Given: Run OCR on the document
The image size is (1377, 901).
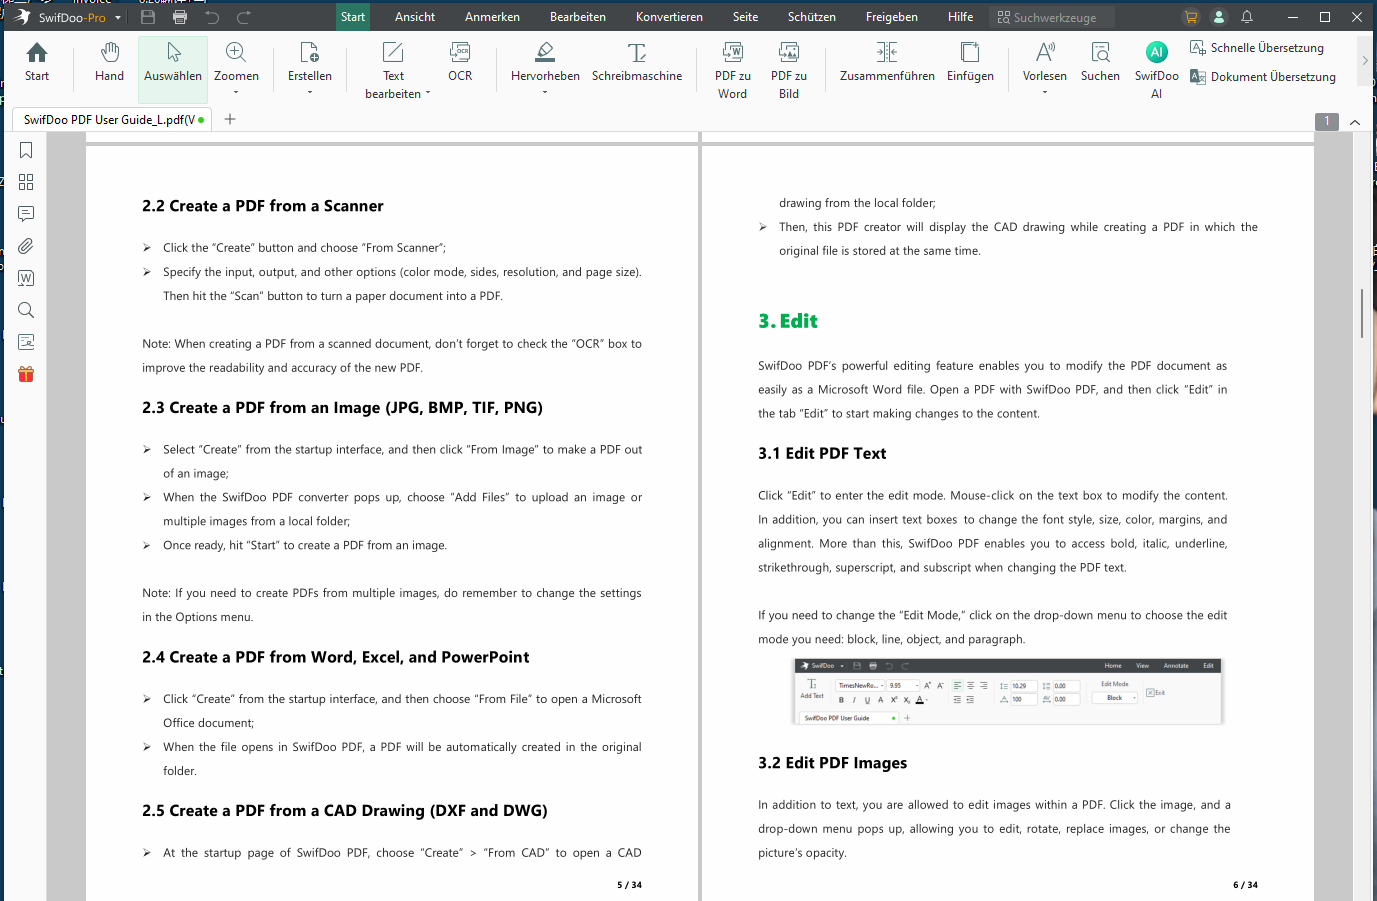Looking at the screenshot, I should [460, 63].
